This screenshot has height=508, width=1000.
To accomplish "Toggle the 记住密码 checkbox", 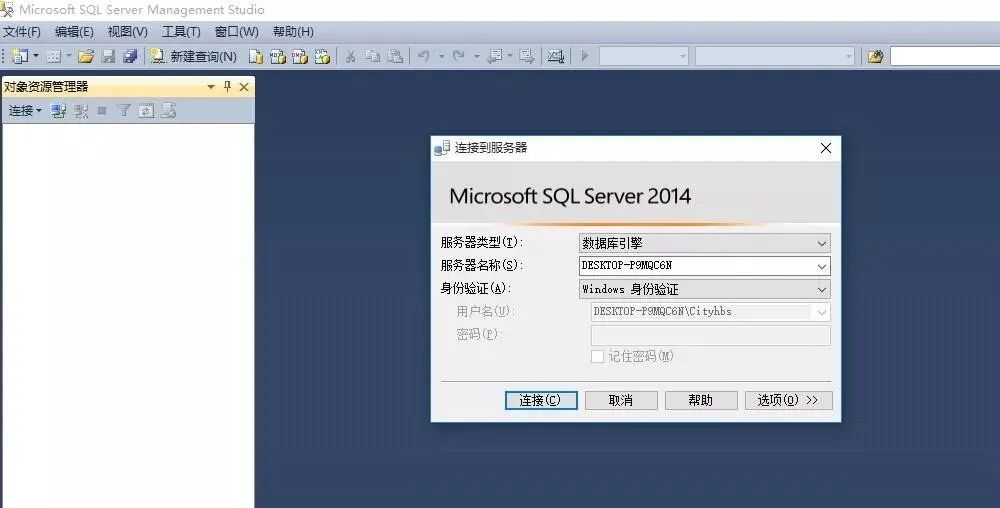I will (x=598, y=356).
